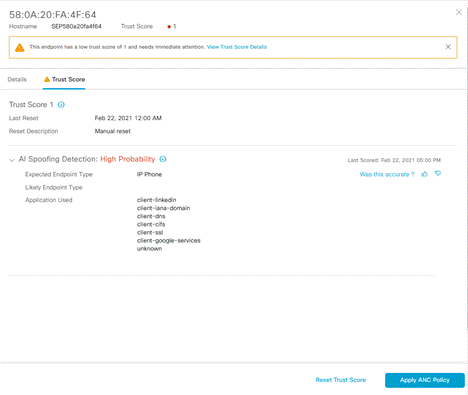Open View Trust Score Details link
Viewport: 468px width, 395px height.
(x=237, y=47)
